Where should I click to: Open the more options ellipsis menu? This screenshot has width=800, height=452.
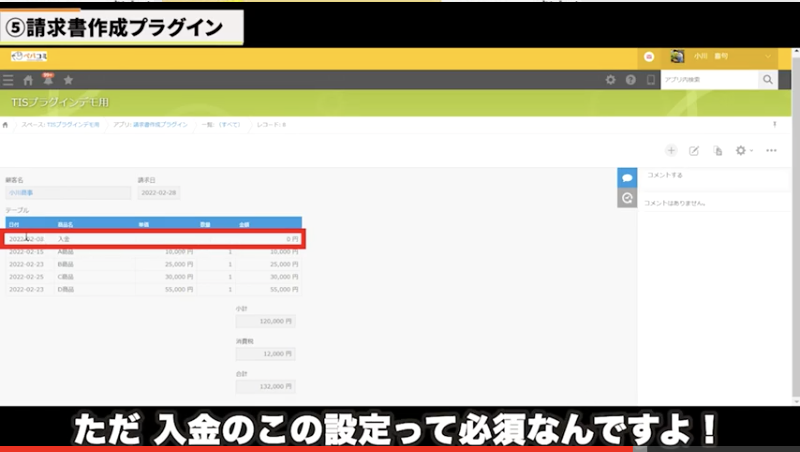[771, 151]
